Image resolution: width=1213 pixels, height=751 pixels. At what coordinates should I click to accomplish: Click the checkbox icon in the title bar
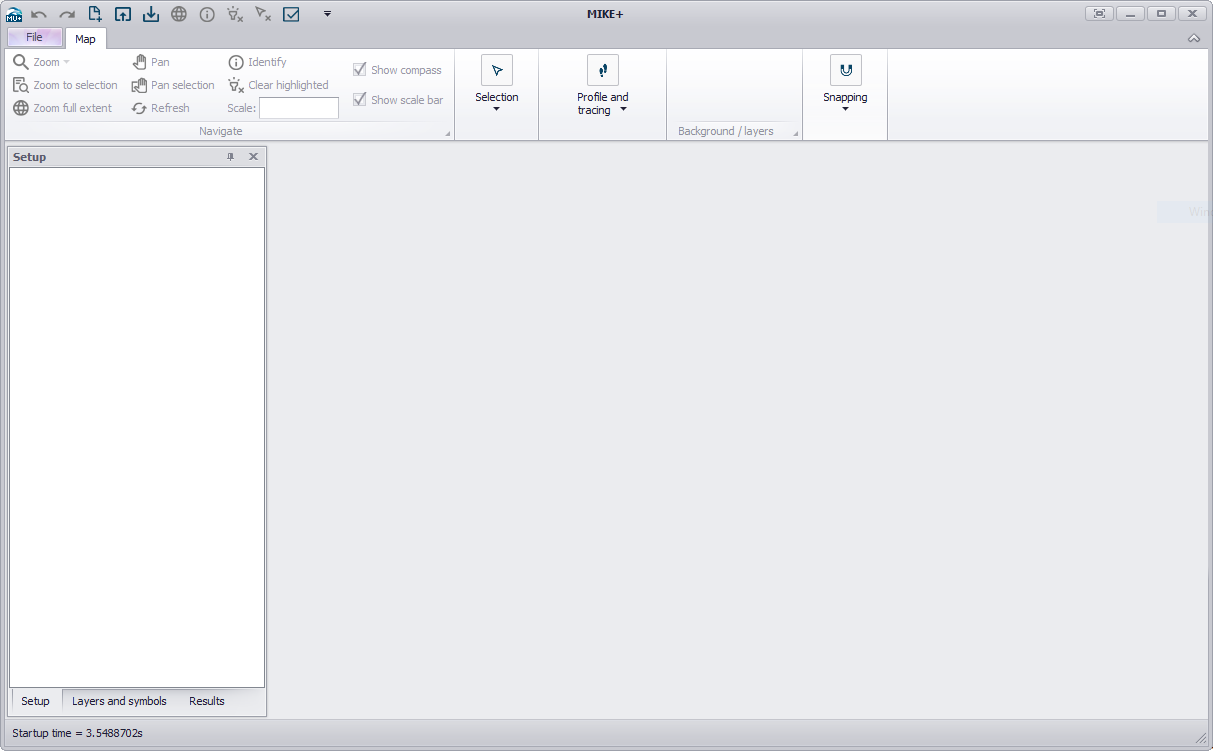(291, 14)
